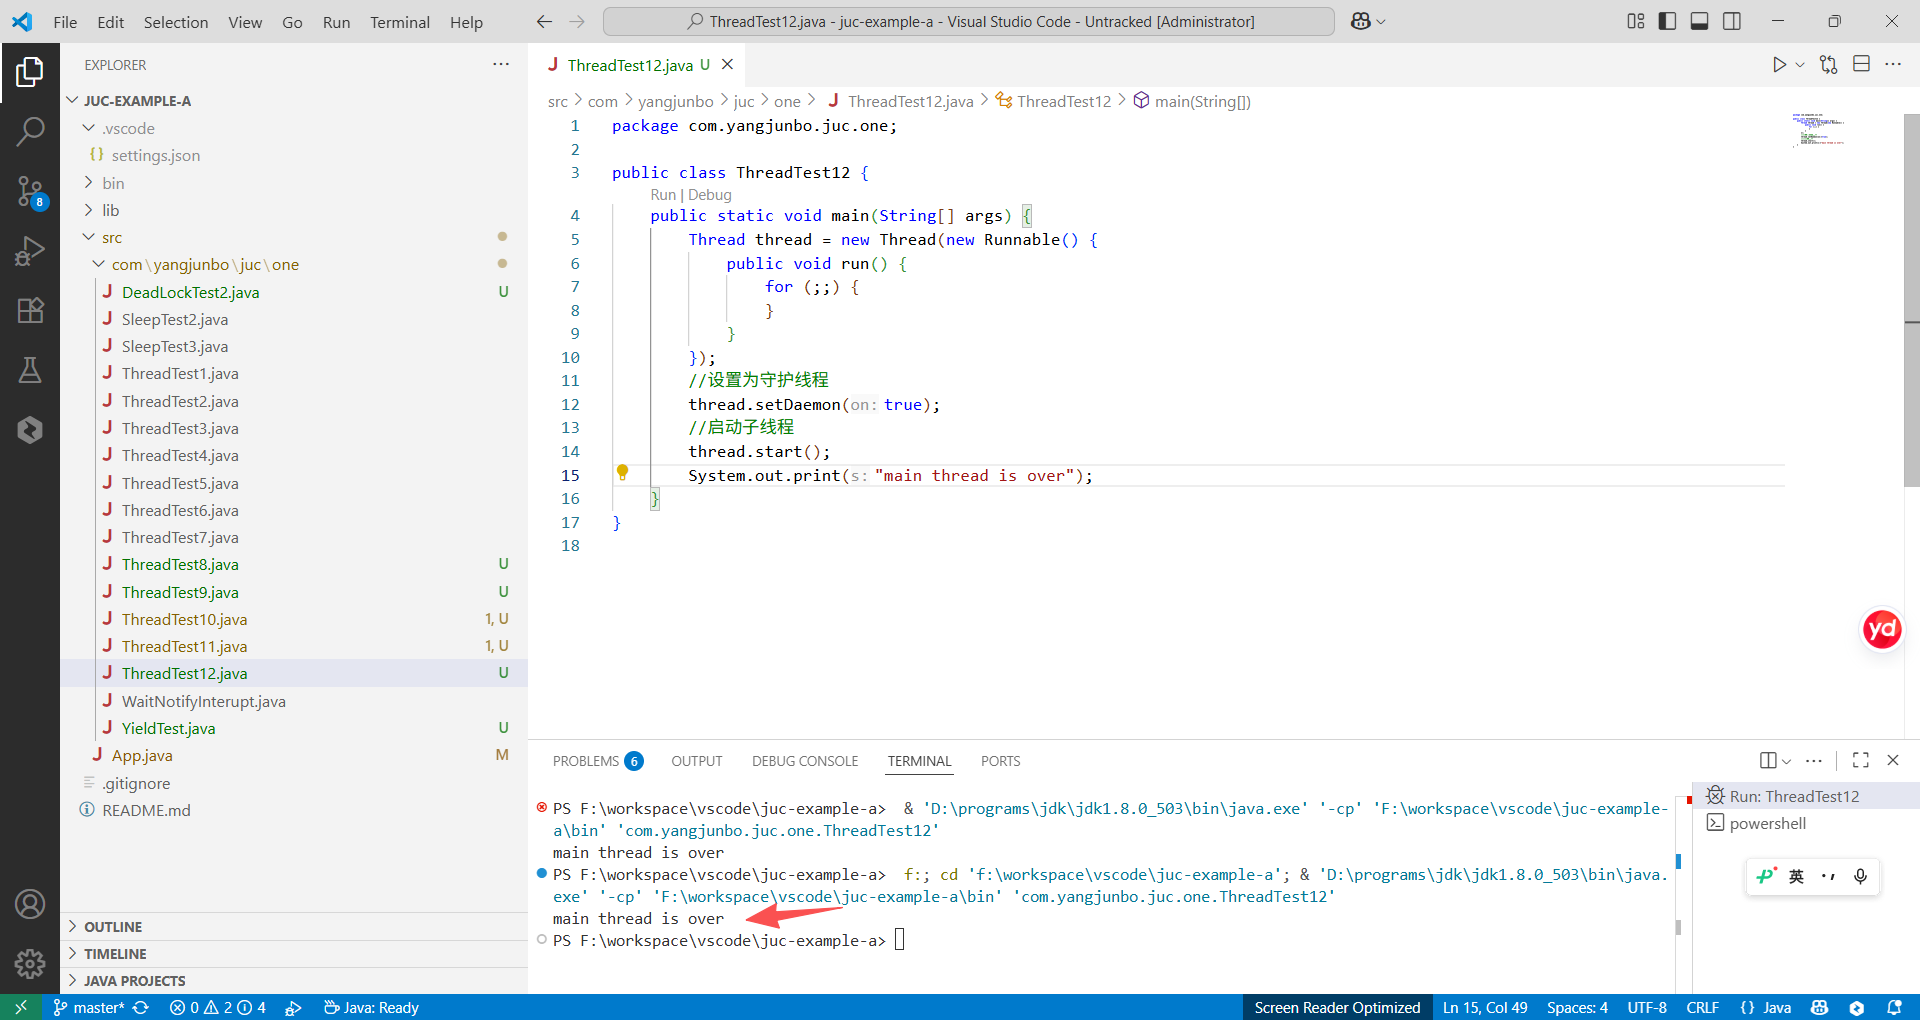Screen dimensions: 1920x1020
Task: Click the remote window icon in status bar
Action: tap(20, 1007)
